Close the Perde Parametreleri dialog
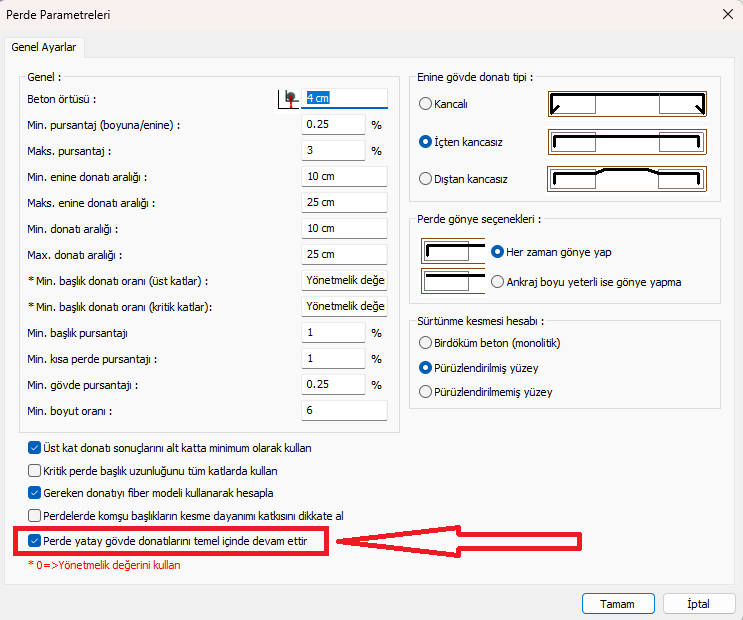Image resolution: width=743 pixels, height=620 pixels. 725,14
